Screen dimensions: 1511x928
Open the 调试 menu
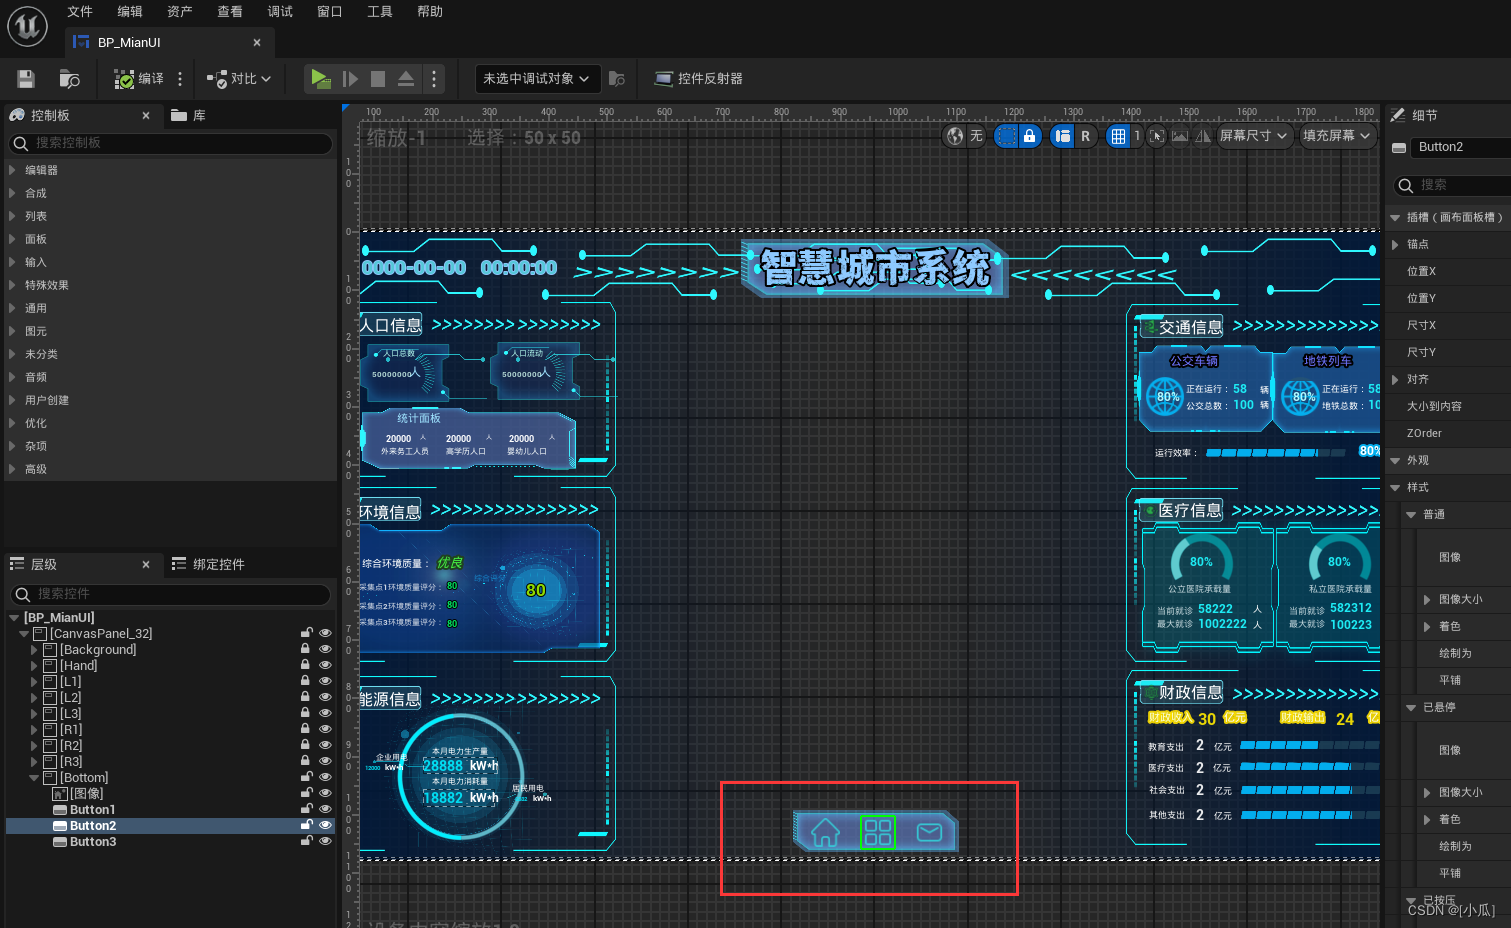pyautogui.click(x=280, y=12)
